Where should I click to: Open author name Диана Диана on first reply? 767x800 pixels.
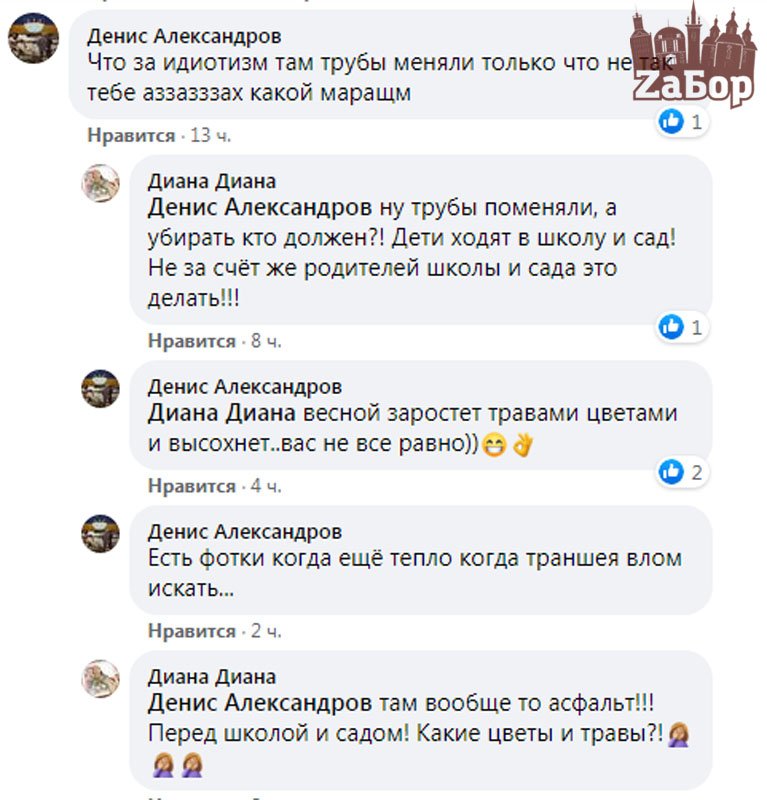pyautogui.click(x=212, y=181)
